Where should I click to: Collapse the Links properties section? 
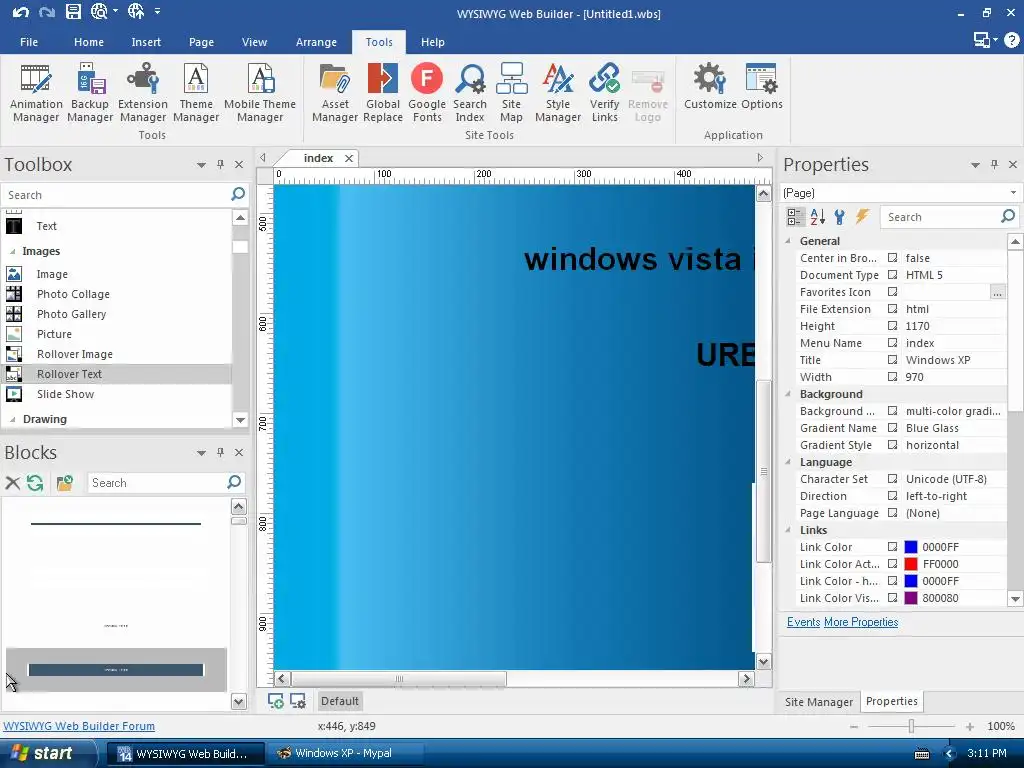pyautogui.click(x=788, y=530)
